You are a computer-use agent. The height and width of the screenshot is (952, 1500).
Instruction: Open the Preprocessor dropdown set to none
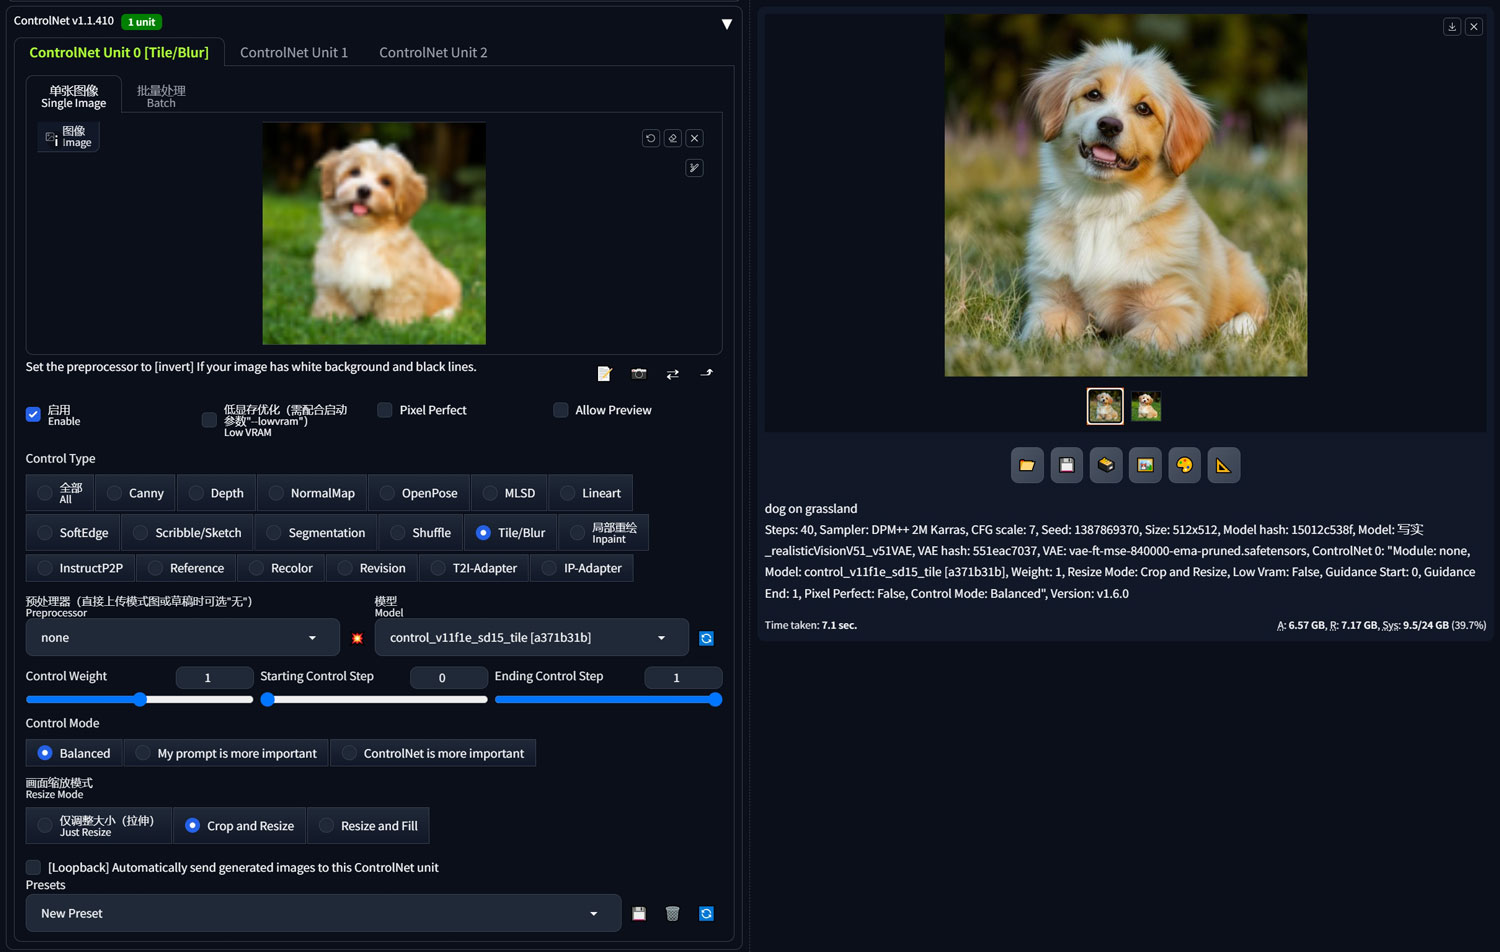pyautogui.click(x=178, y=638)
